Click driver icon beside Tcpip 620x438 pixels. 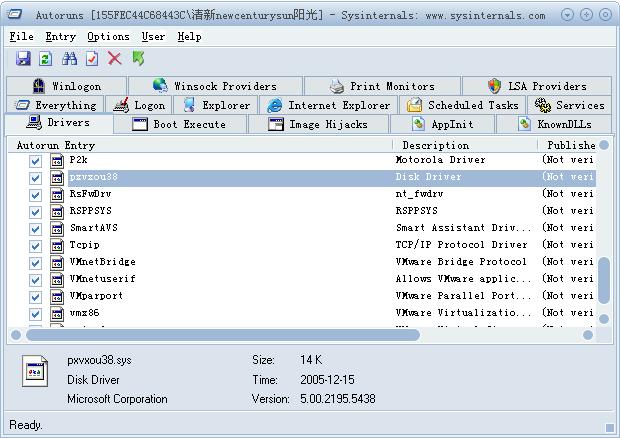point(57,245)
